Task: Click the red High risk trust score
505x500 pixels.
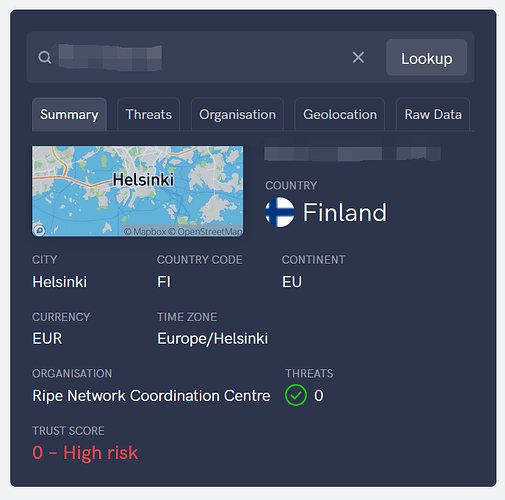Action: click(85, 453)
